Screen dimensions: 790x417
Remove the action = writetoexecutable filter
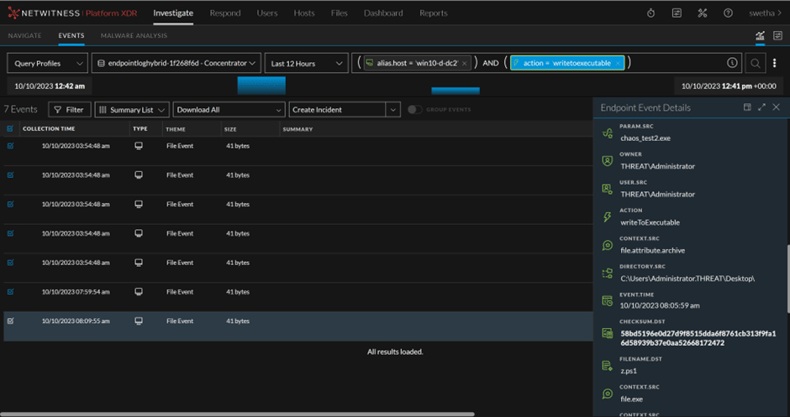point(619,63)
